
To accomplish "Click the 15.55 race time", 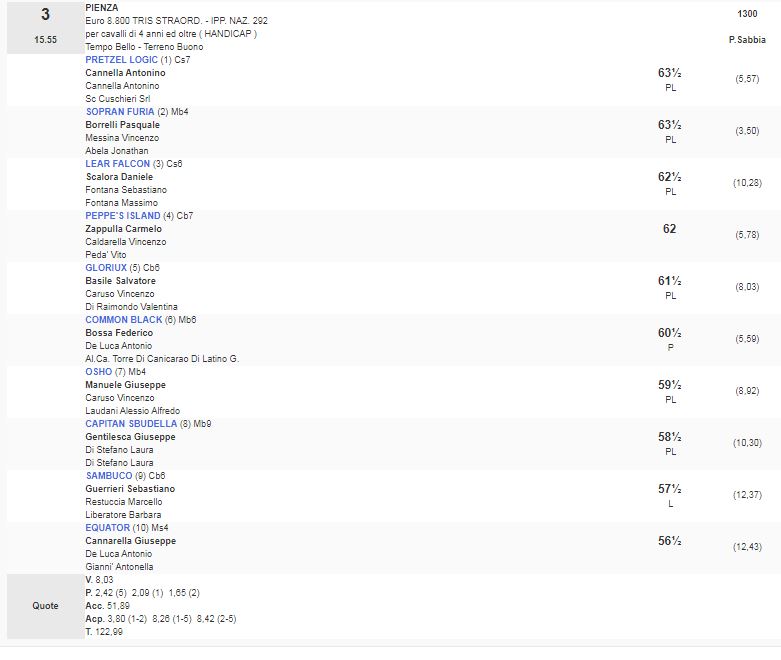I will (44, 40).
